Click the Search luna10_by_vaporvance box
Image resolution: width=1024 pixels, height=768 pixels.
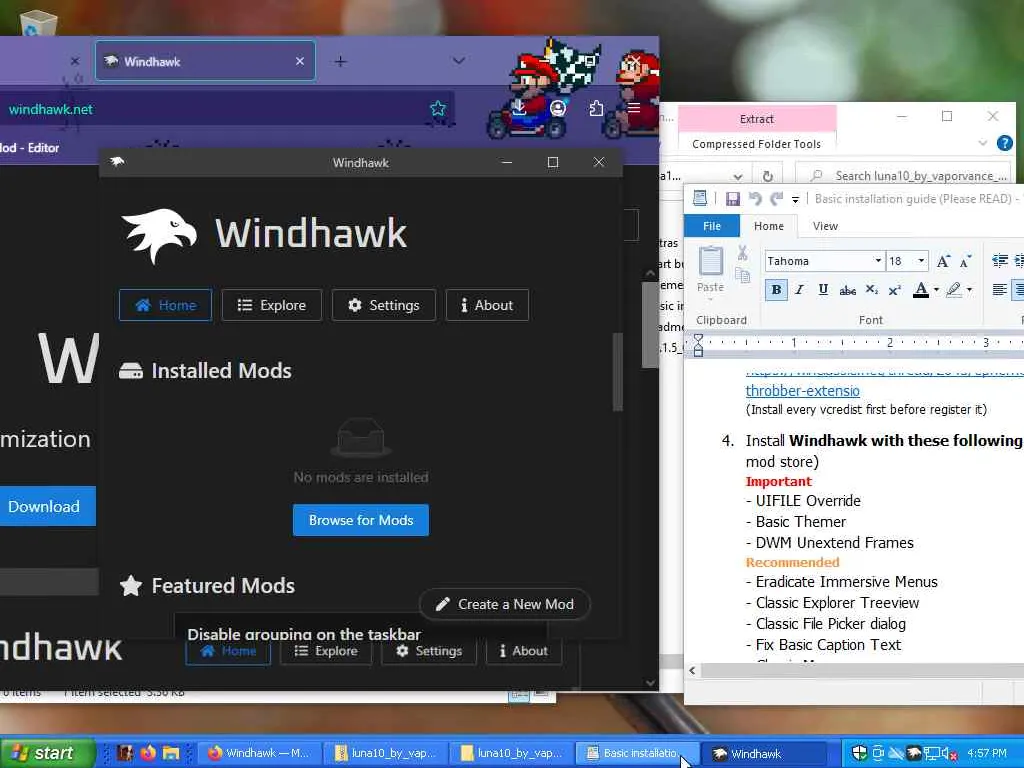(904, 176)
